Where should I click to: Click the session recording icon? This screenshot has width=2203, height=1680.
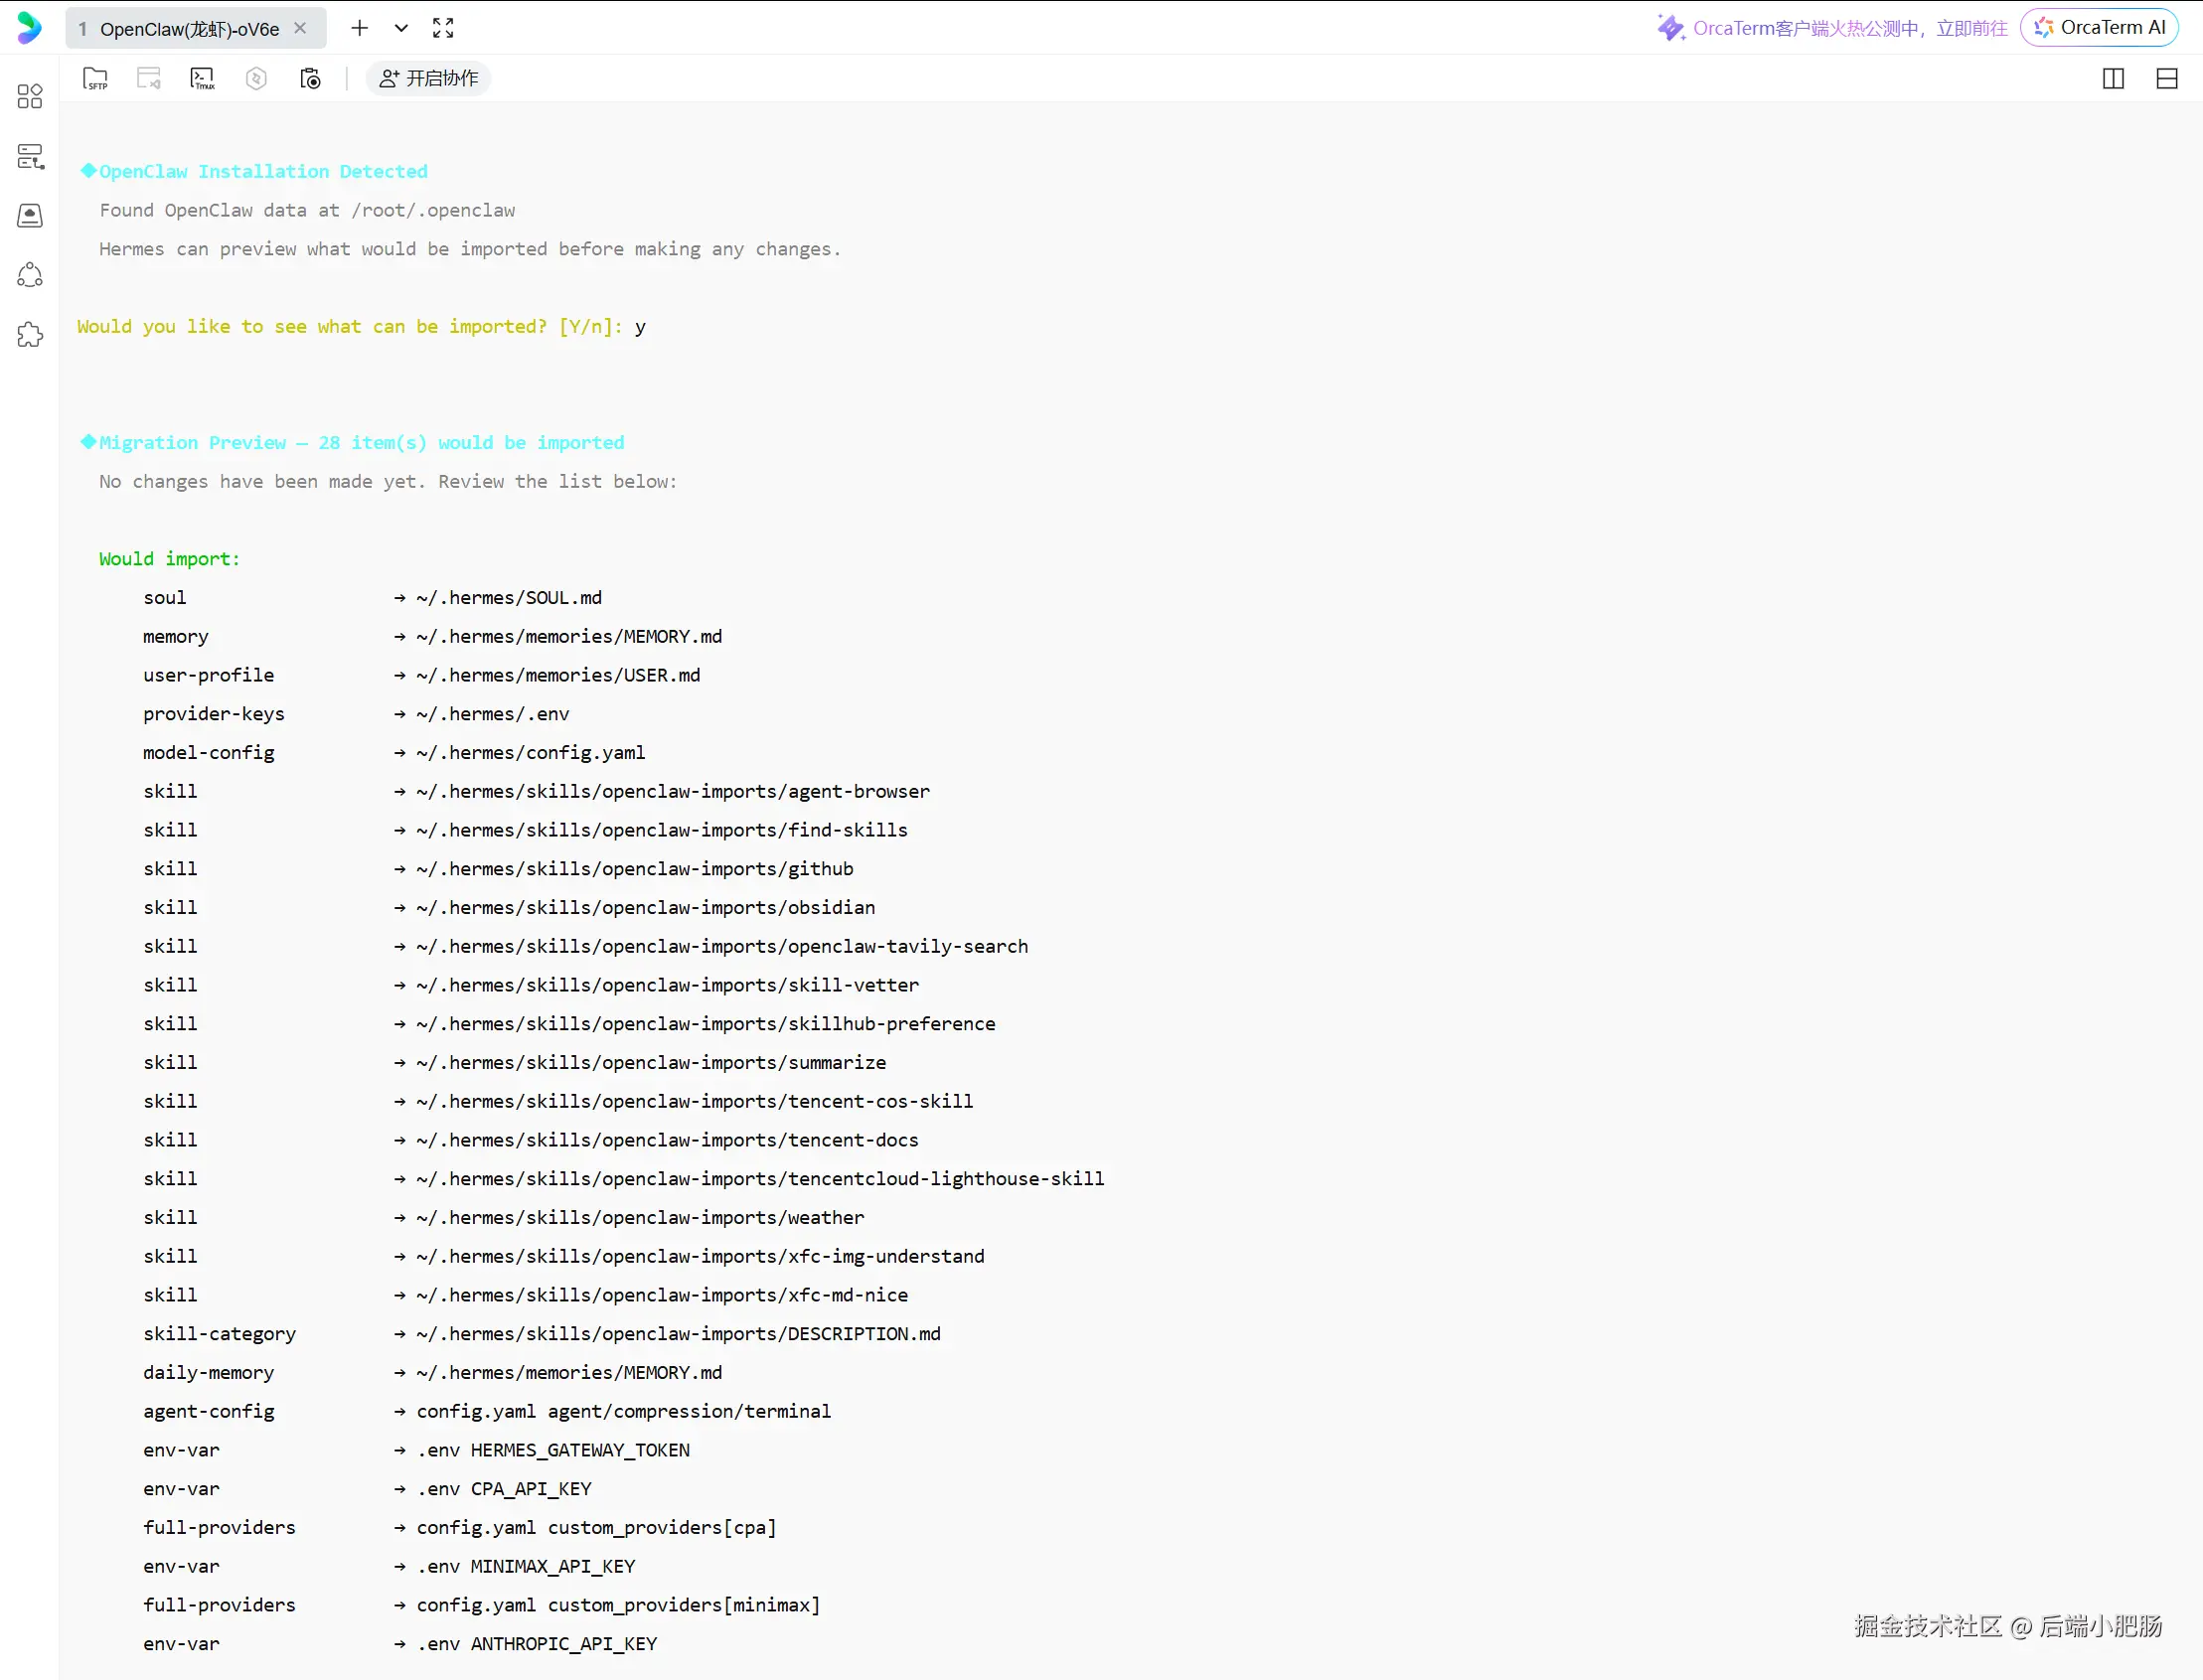(x=310, y=78)
